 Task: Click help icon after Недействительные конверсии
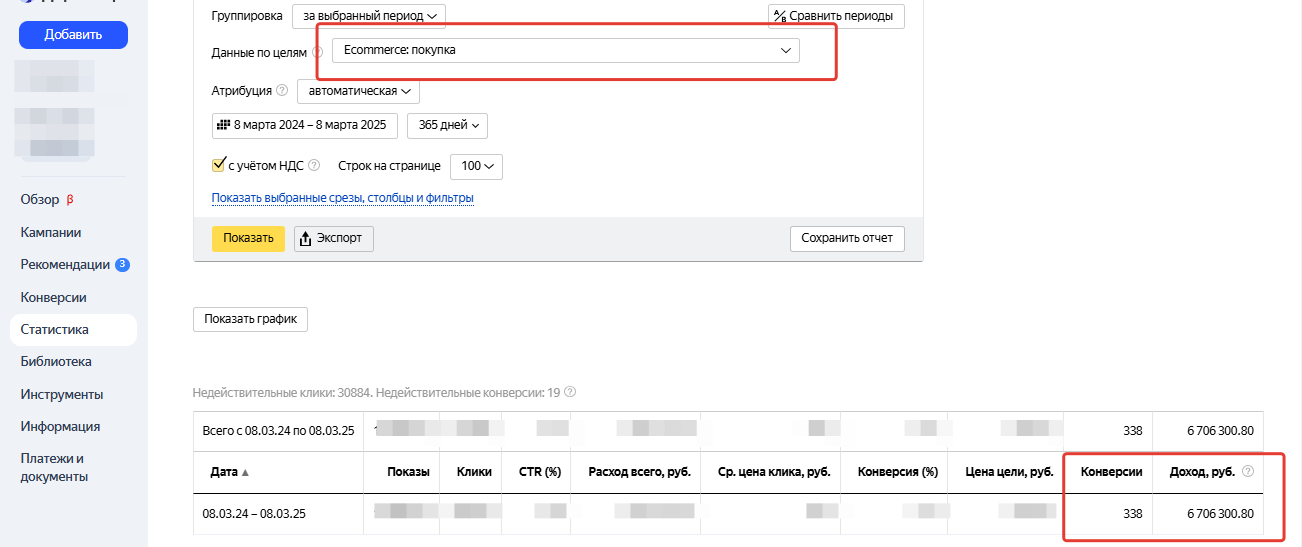click(570, 393)
